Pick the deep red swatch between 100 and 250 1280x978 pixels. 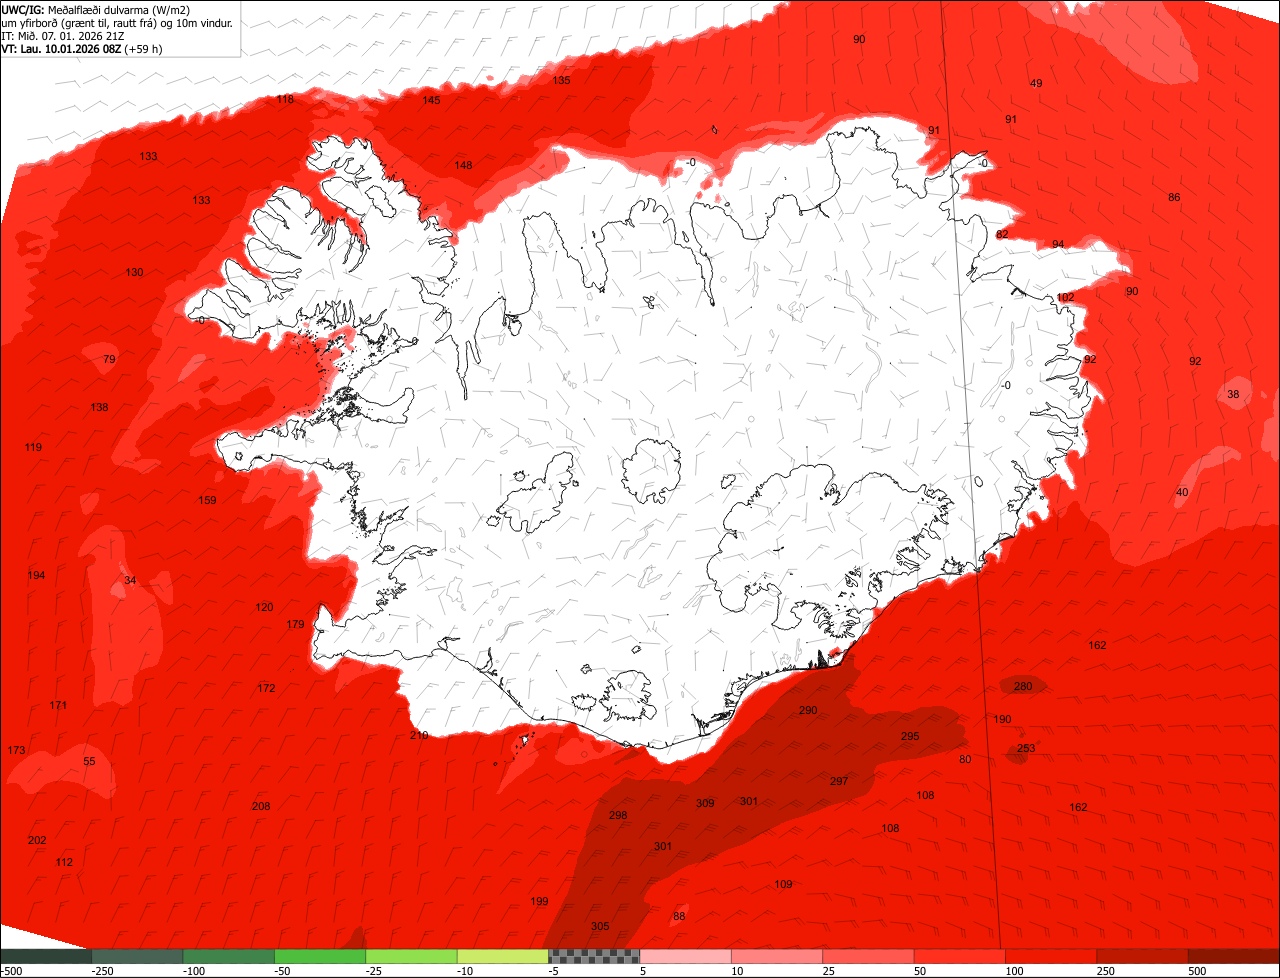point(1051,956)
